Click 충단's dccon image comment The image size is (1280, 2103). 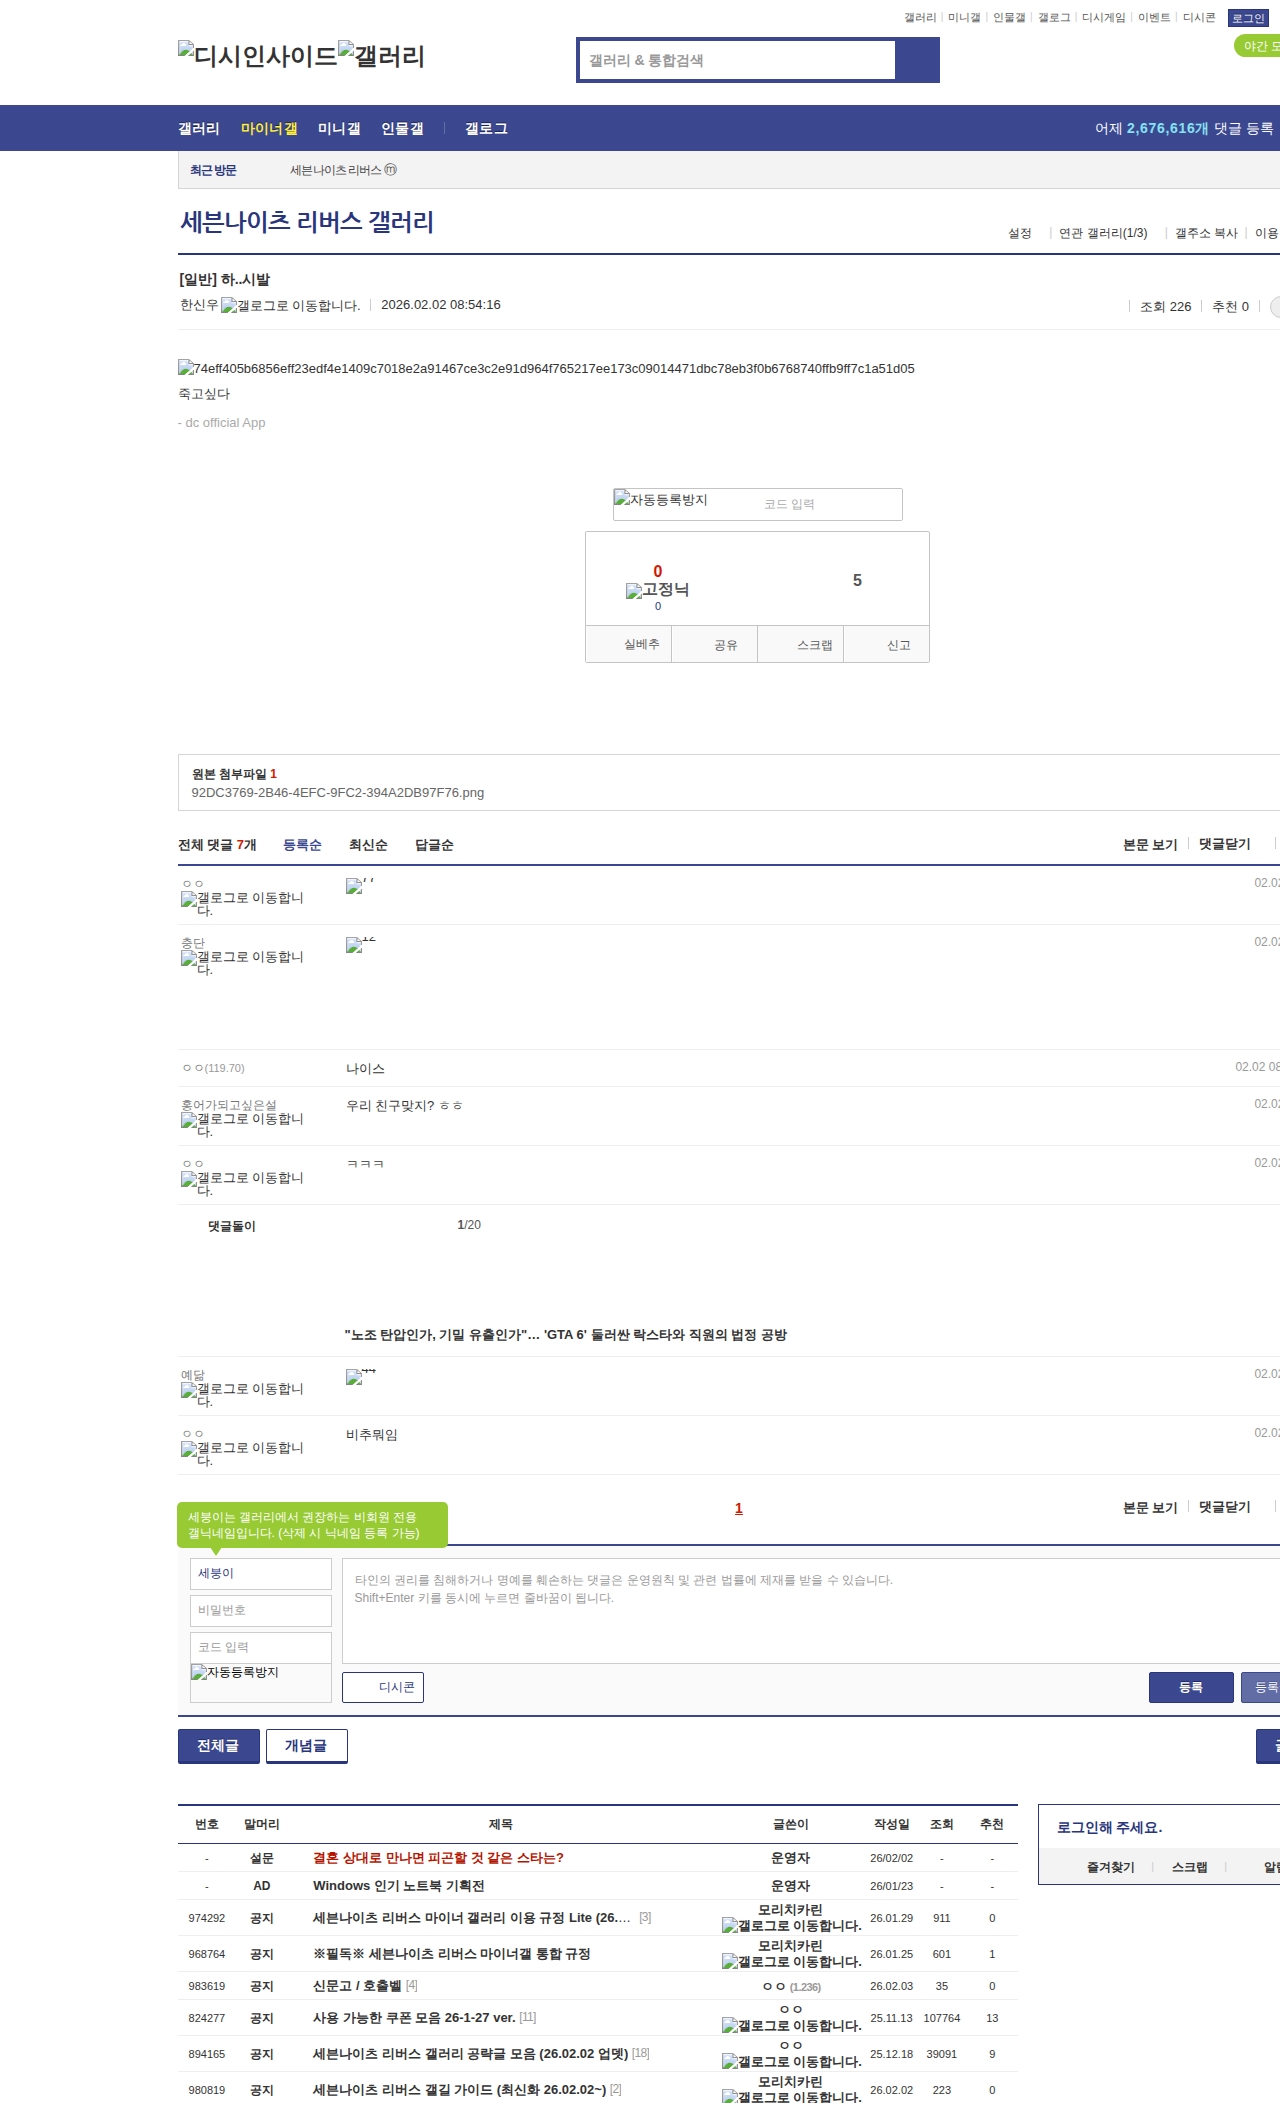(x=354, y=945)
